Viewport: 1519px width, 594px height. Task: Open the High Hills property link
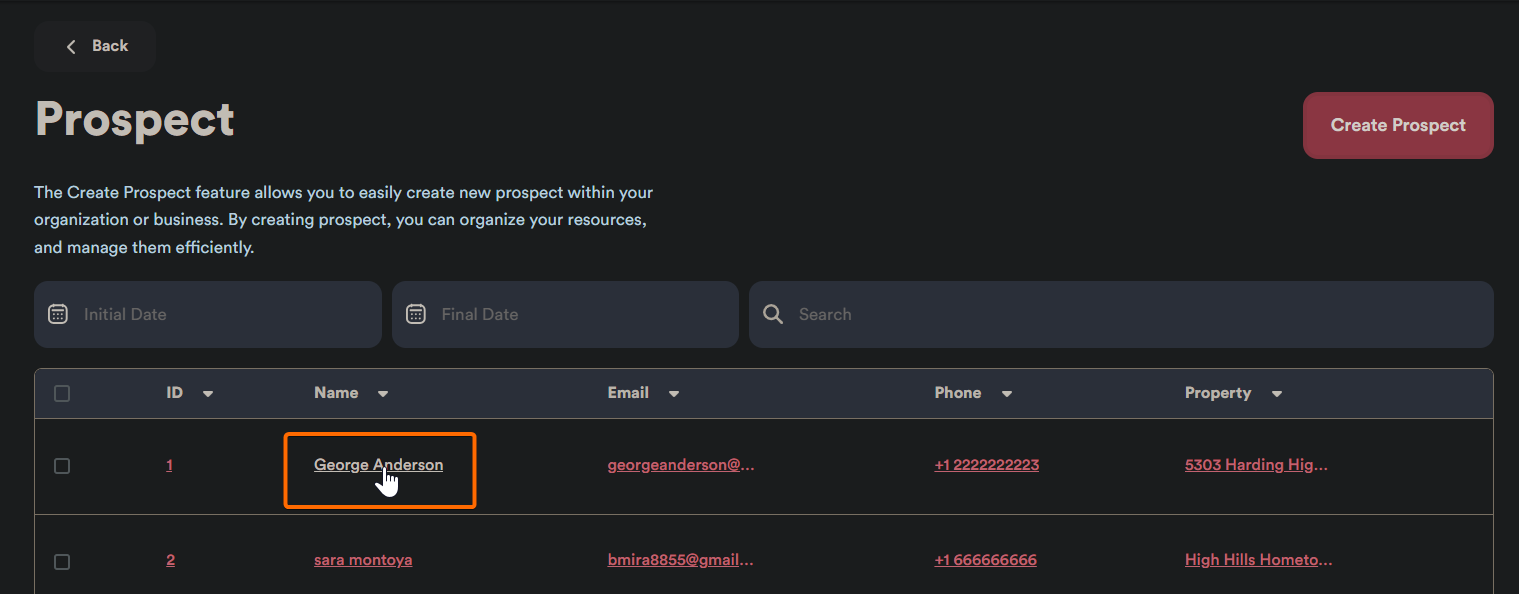(x=1258, y=560)
